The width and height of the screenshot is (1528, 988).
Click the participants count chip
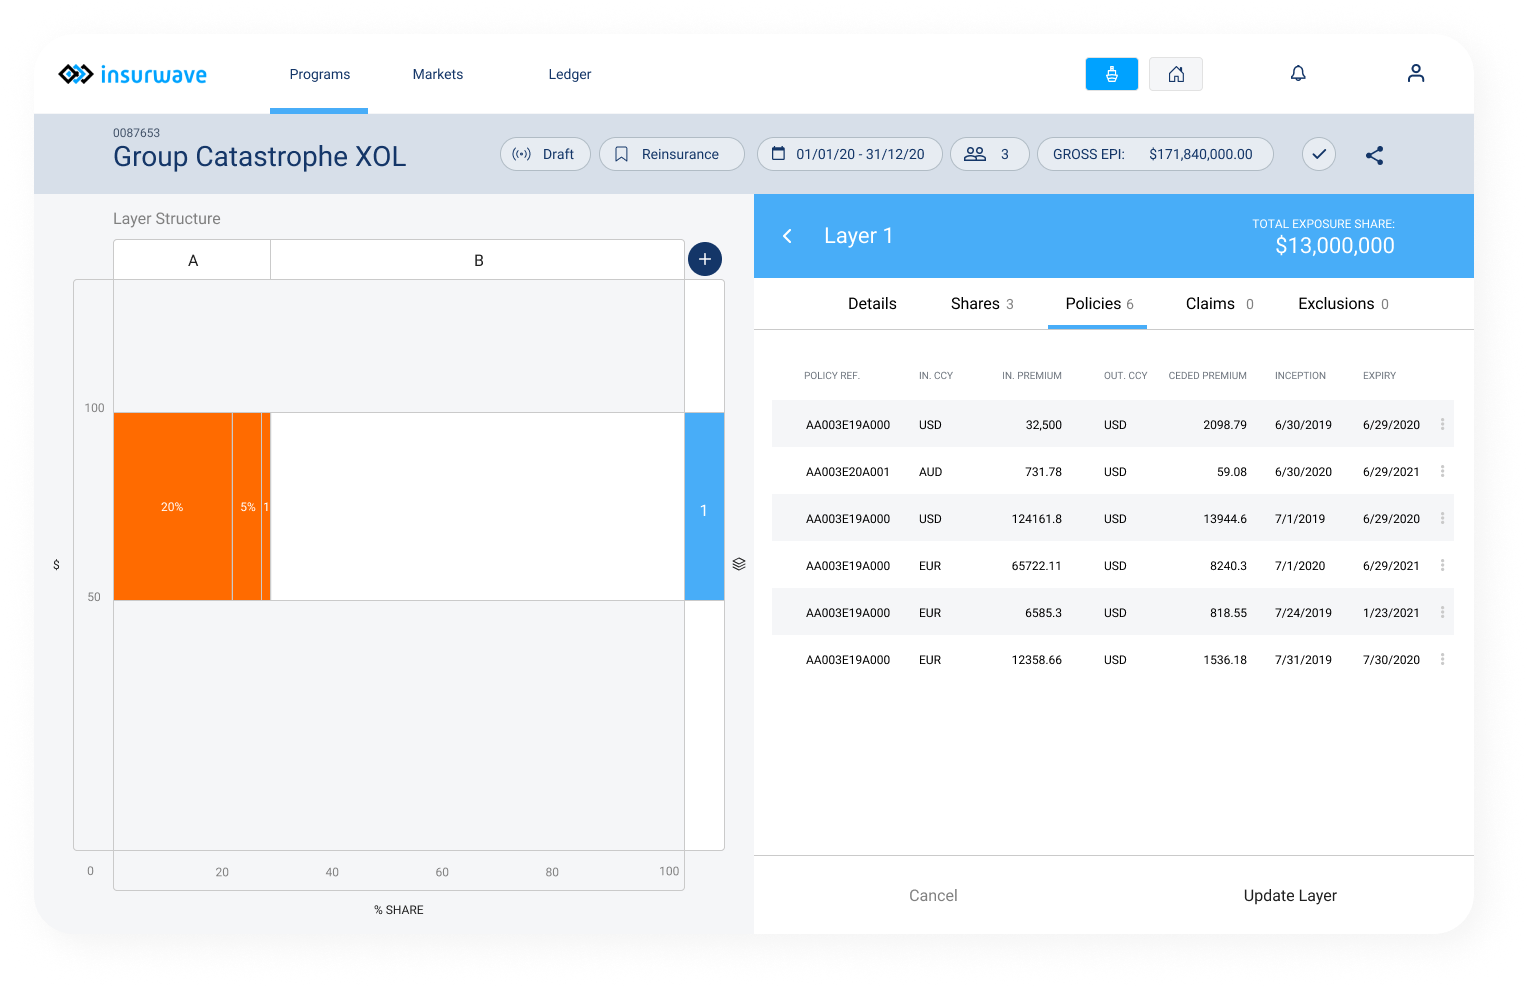[989, 154]
